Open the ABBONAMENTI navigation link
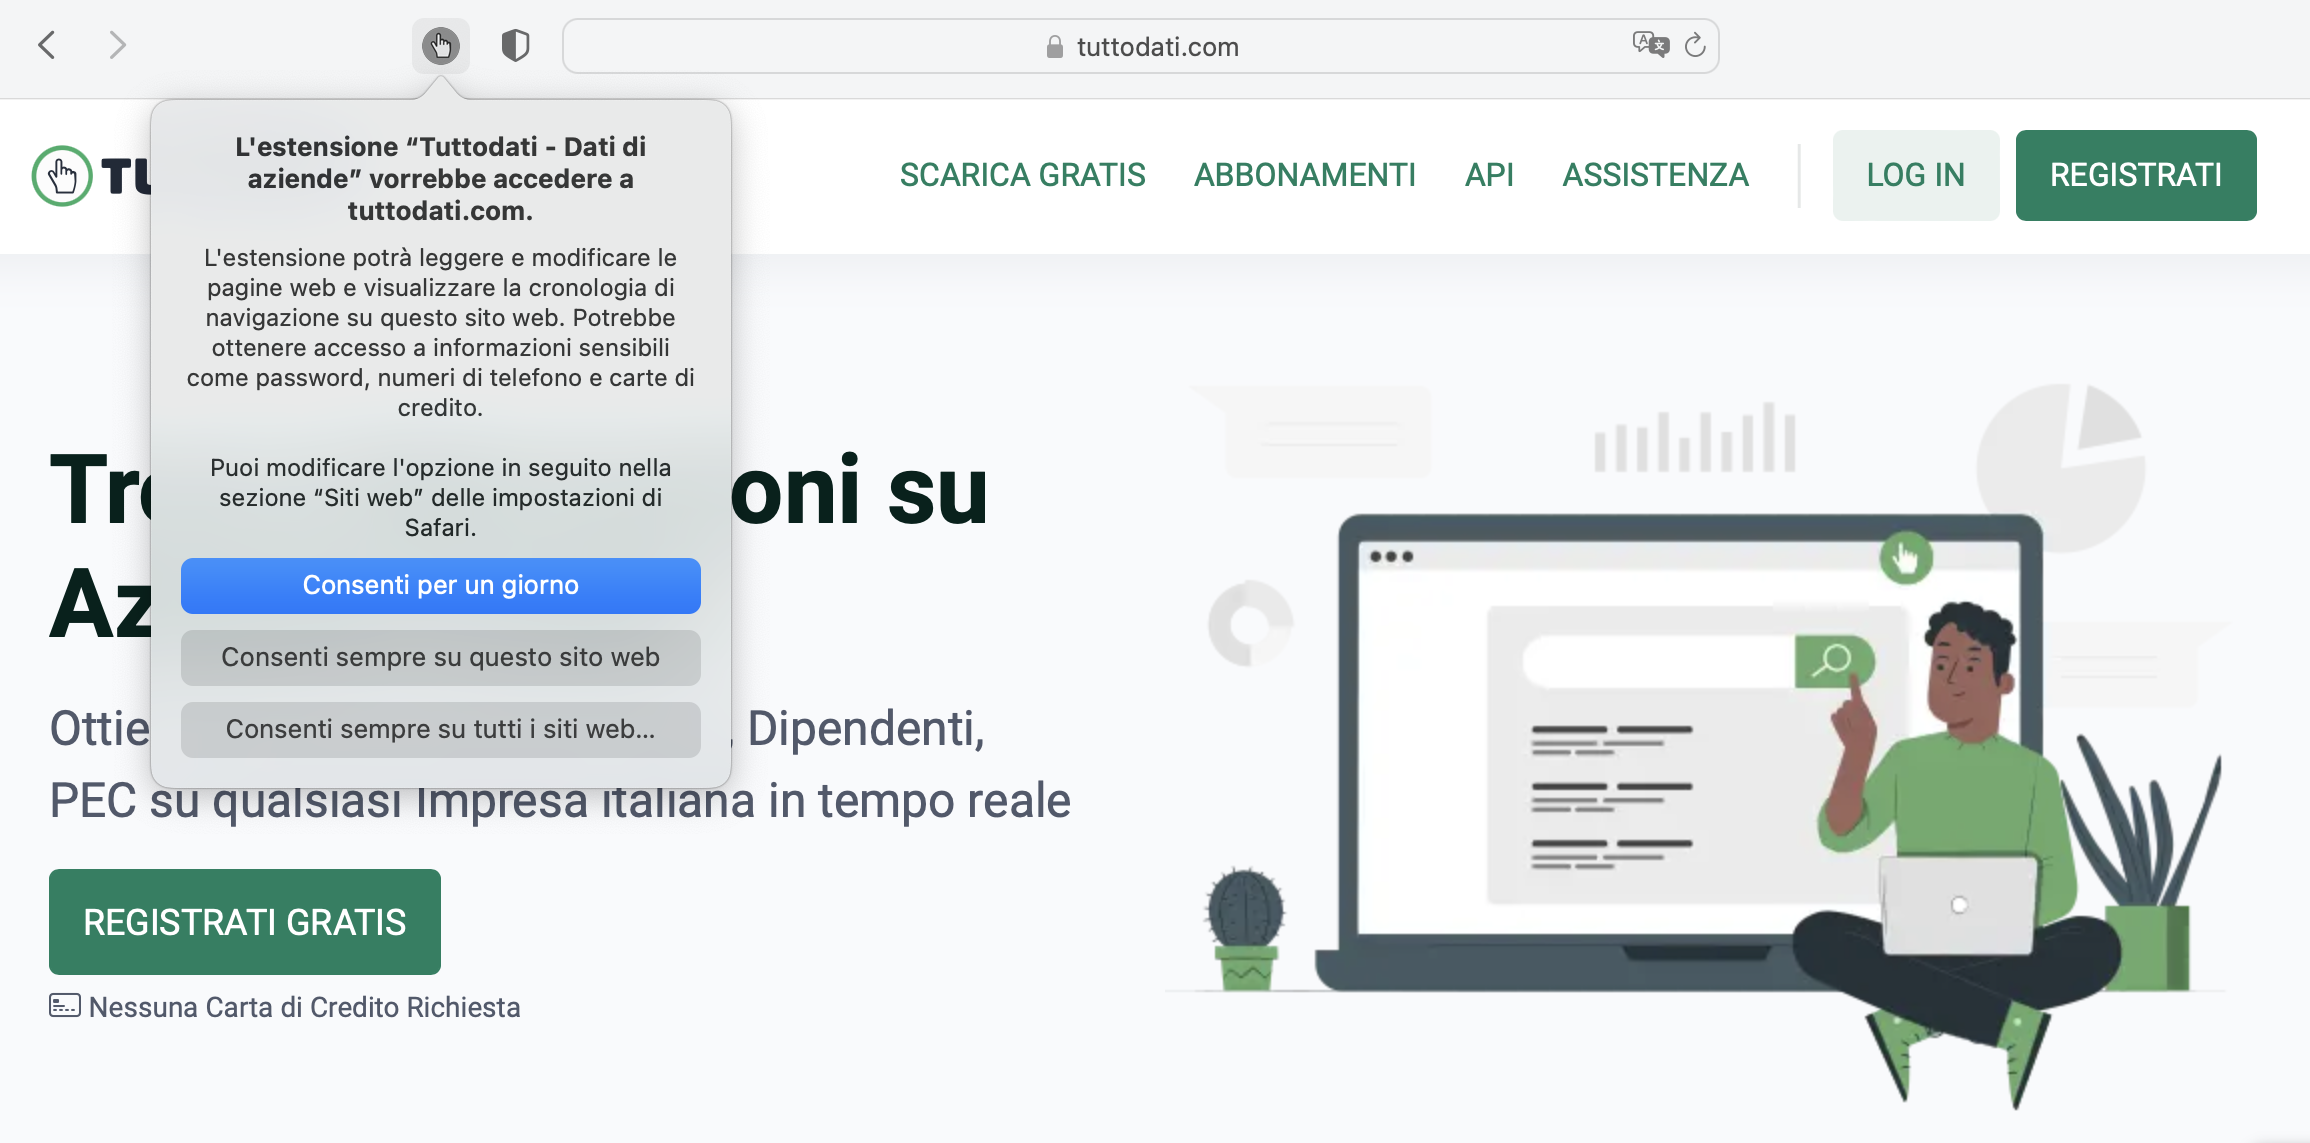The height and width of the screenshot is (1143, 2310). click(x=1305, y=175)
